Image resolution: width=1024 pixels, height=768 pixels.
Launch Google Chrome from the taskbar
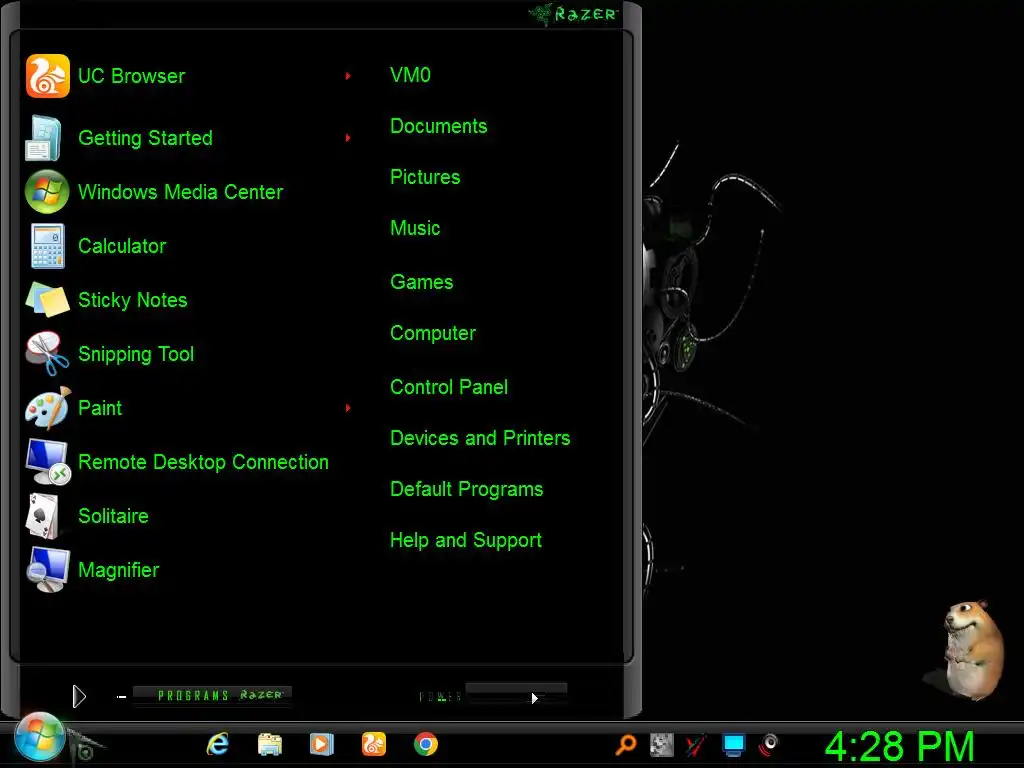[x=426, y=744]
